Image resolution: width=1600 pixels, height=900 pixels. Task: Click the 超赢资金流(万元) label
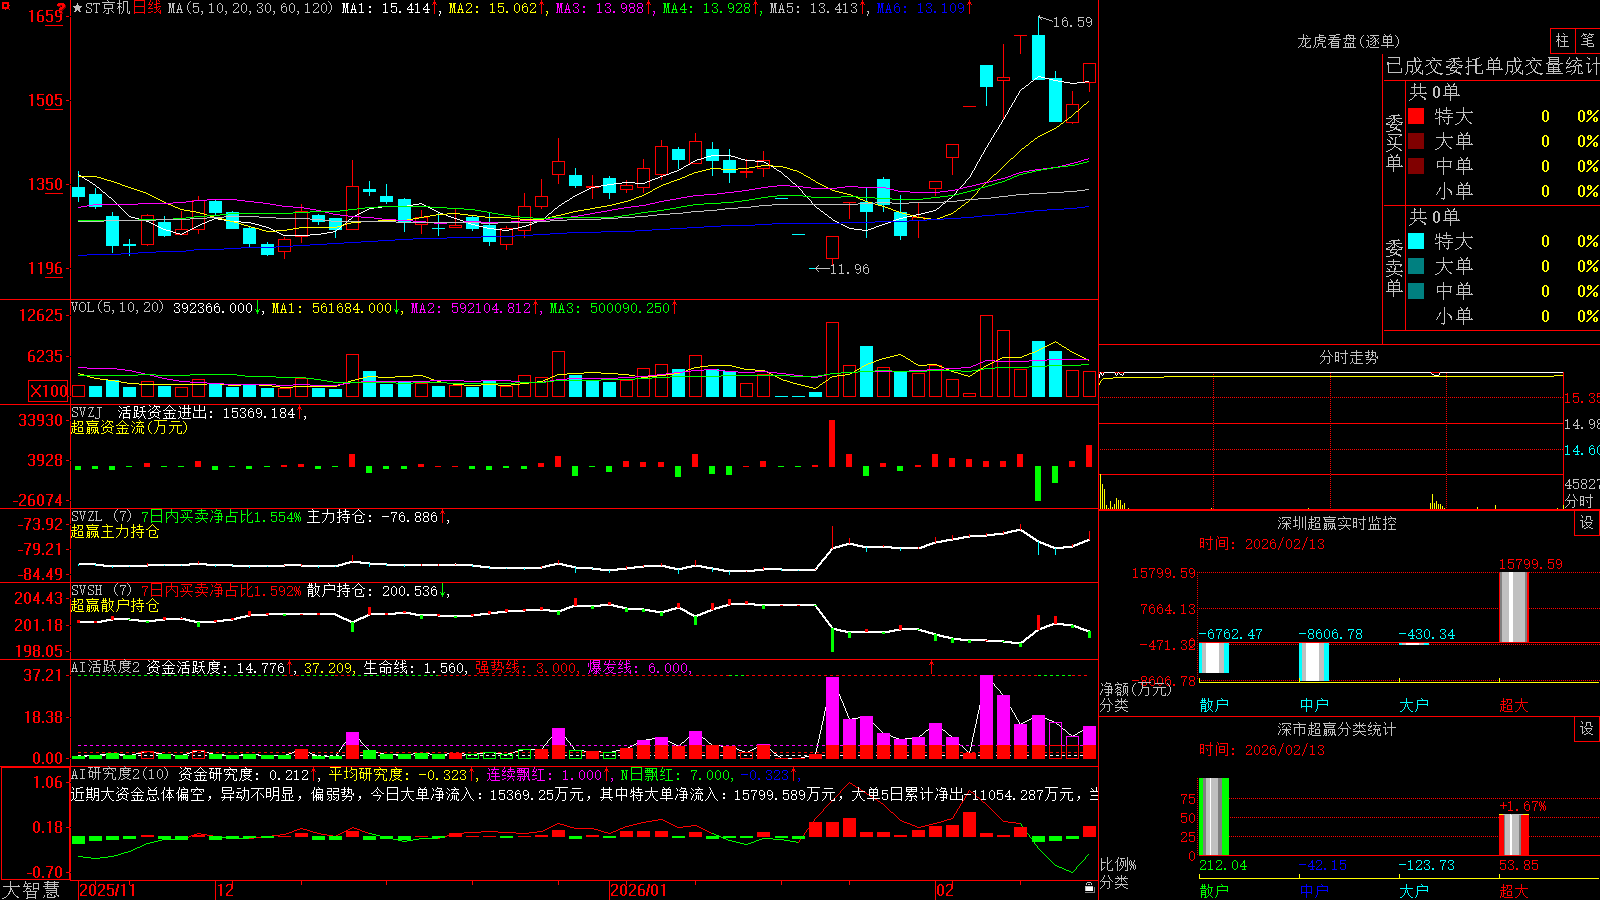[129, 427]
